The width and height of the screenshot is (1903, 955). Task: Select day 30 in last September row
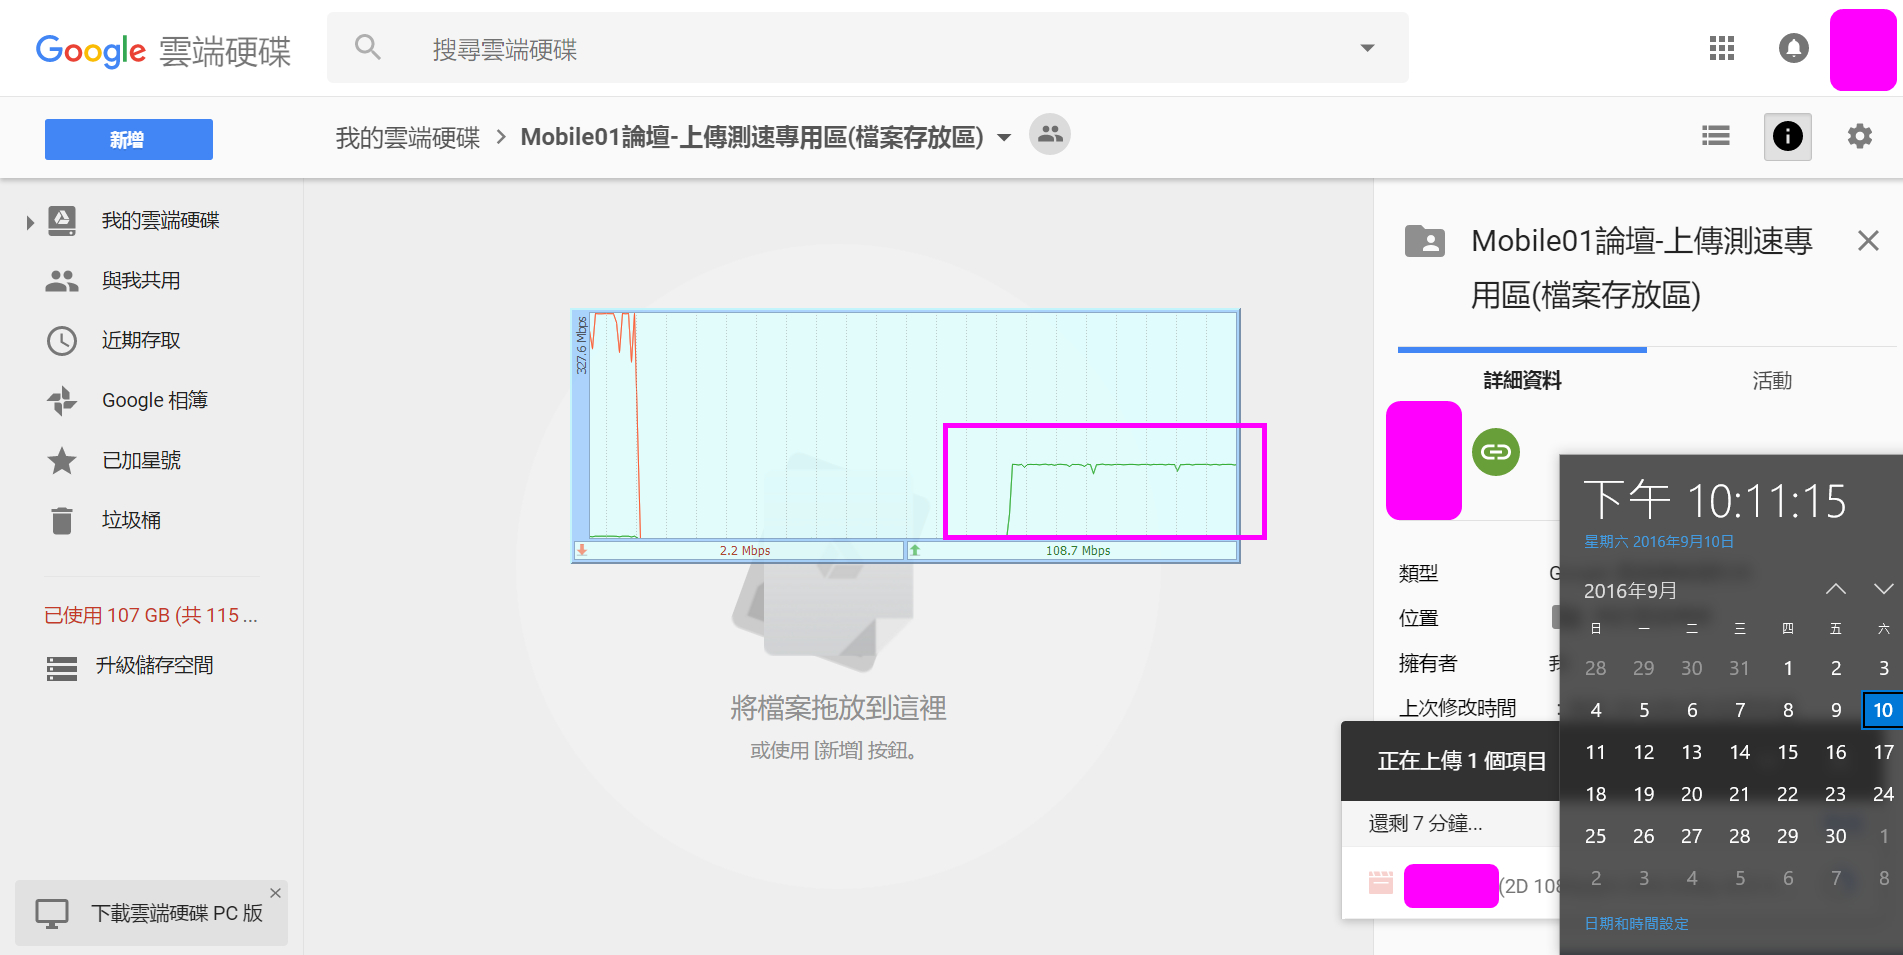(1836, 836)
